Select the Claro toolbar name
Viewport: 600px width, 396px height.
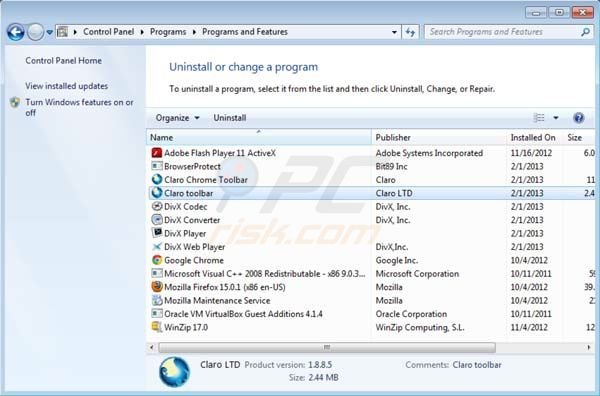pos(189,193)
